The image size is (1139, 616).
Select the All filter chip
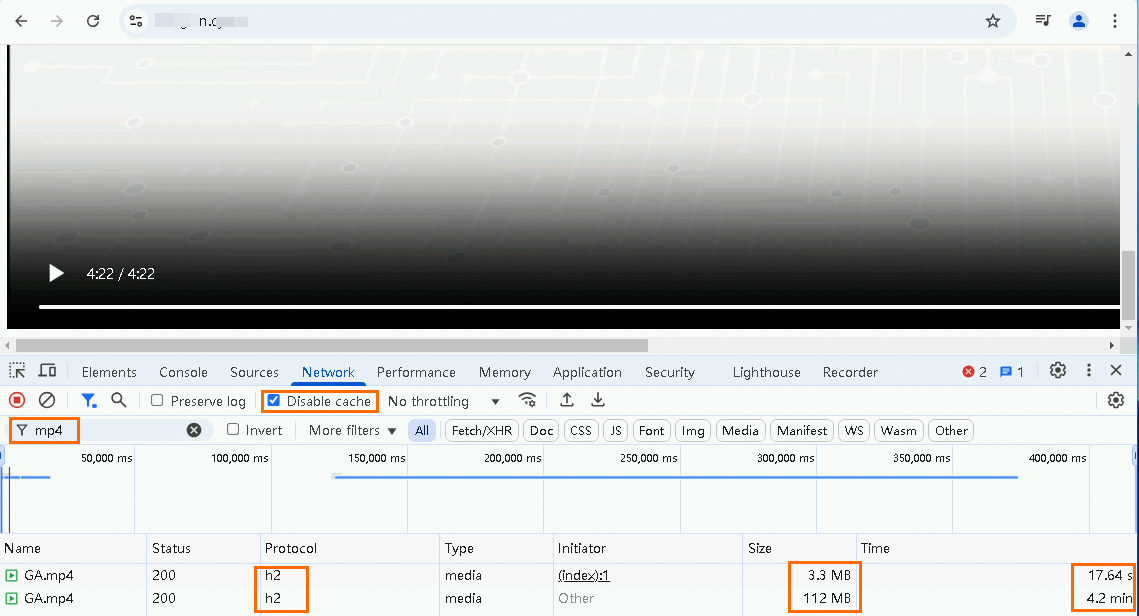coord(422,431)
